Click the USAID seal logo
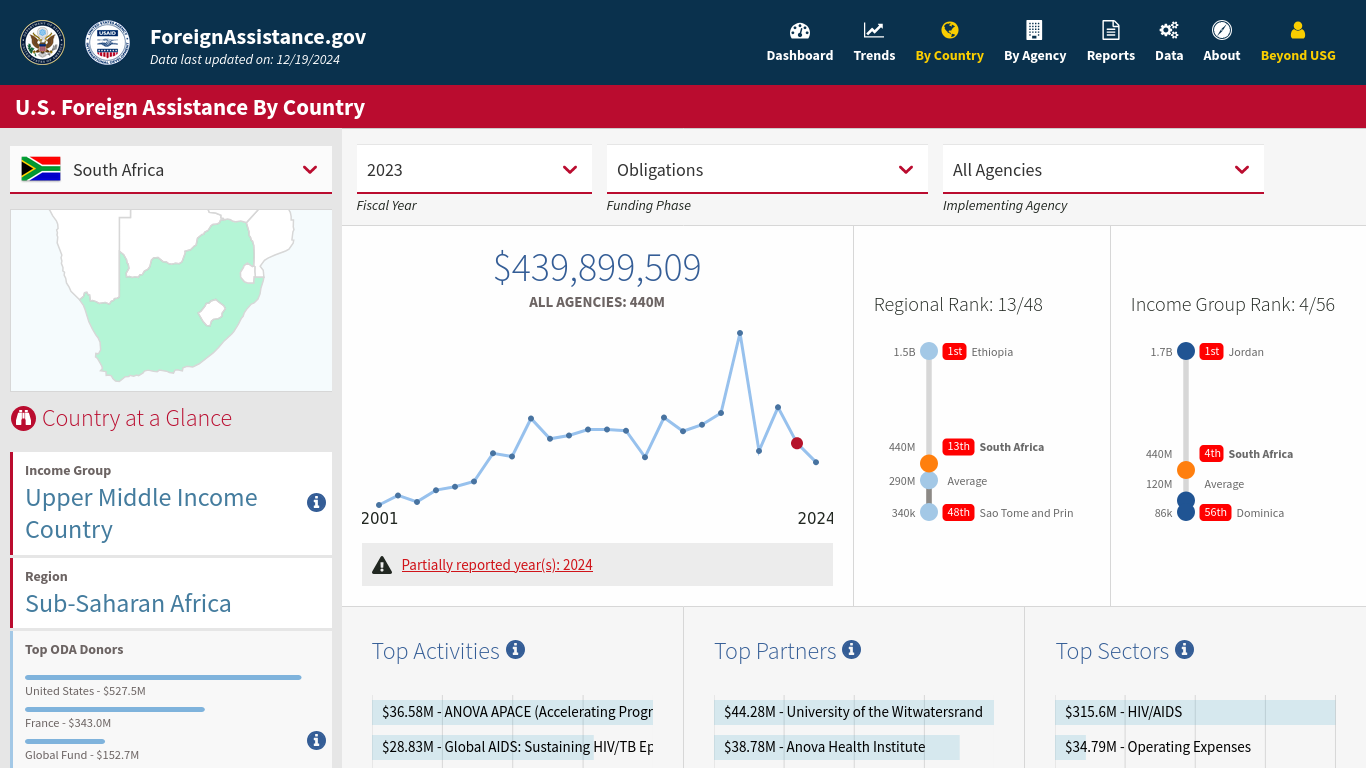Viewport: 1366px width, 768px height. coord(107,43)
